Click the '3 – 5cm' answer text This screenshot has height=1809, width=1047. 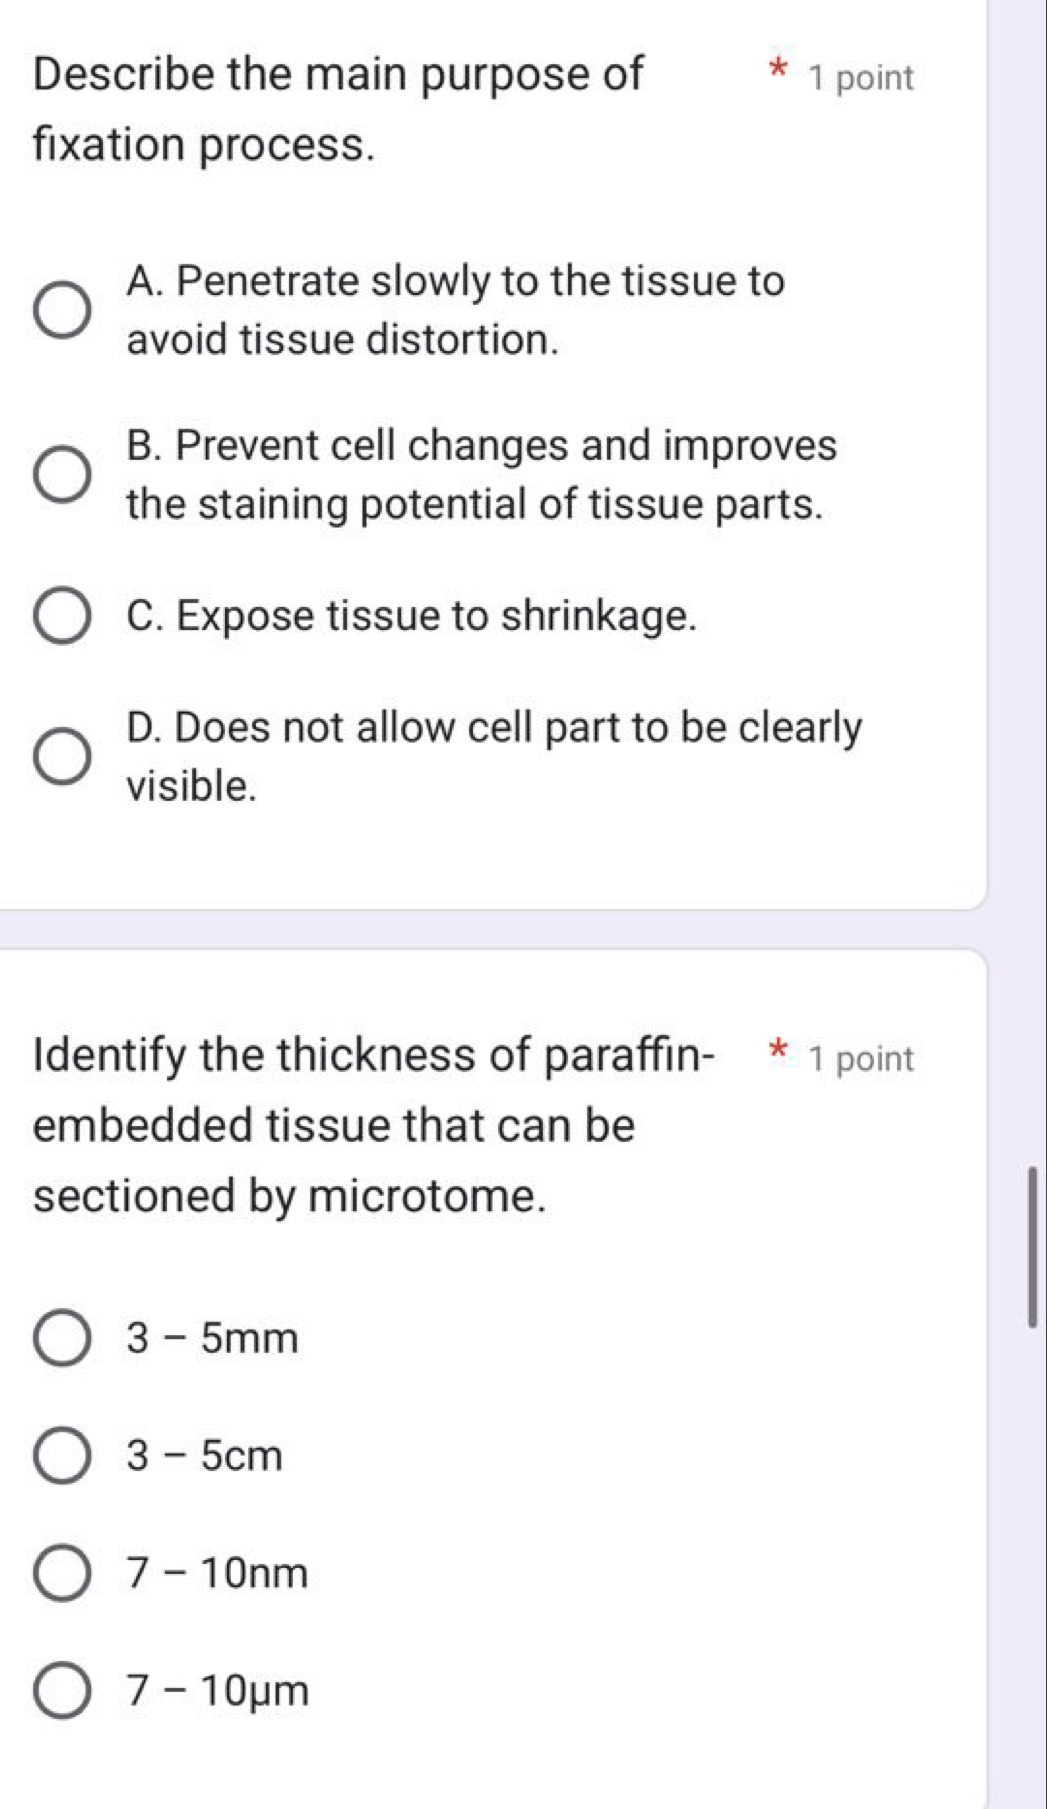(x=205, y=1456)
